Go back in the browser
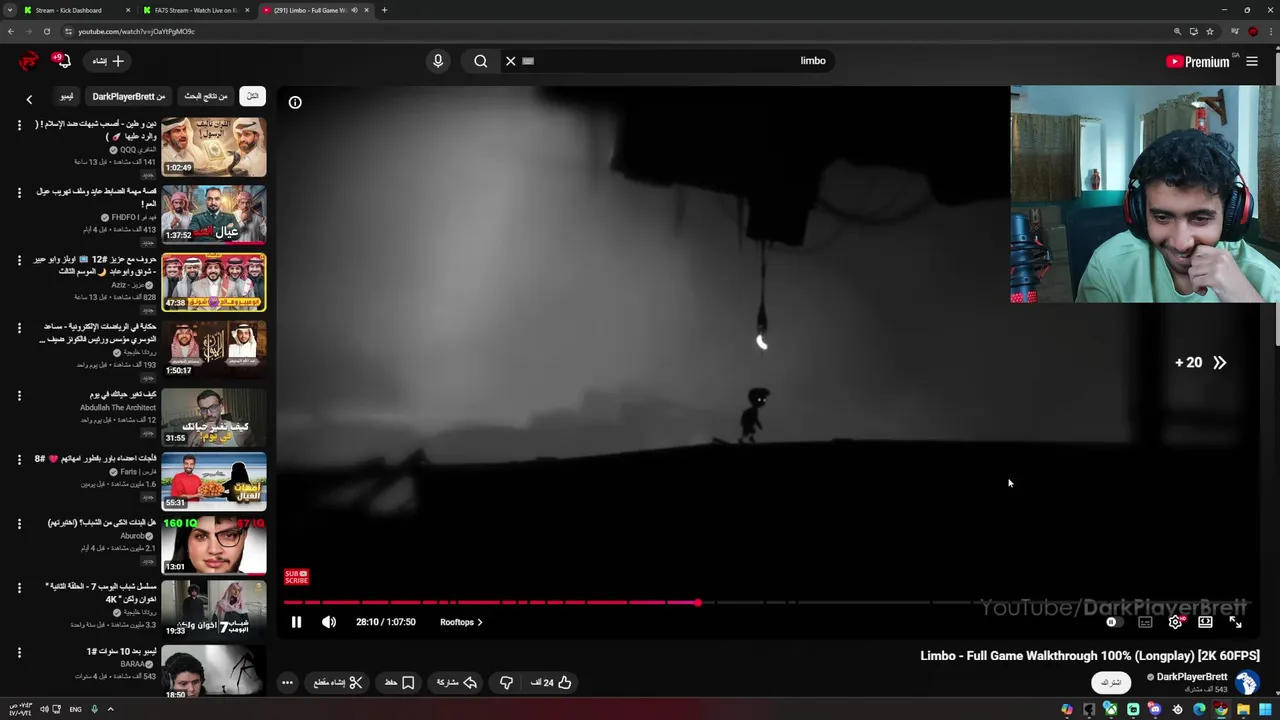 tap(11, 31)
